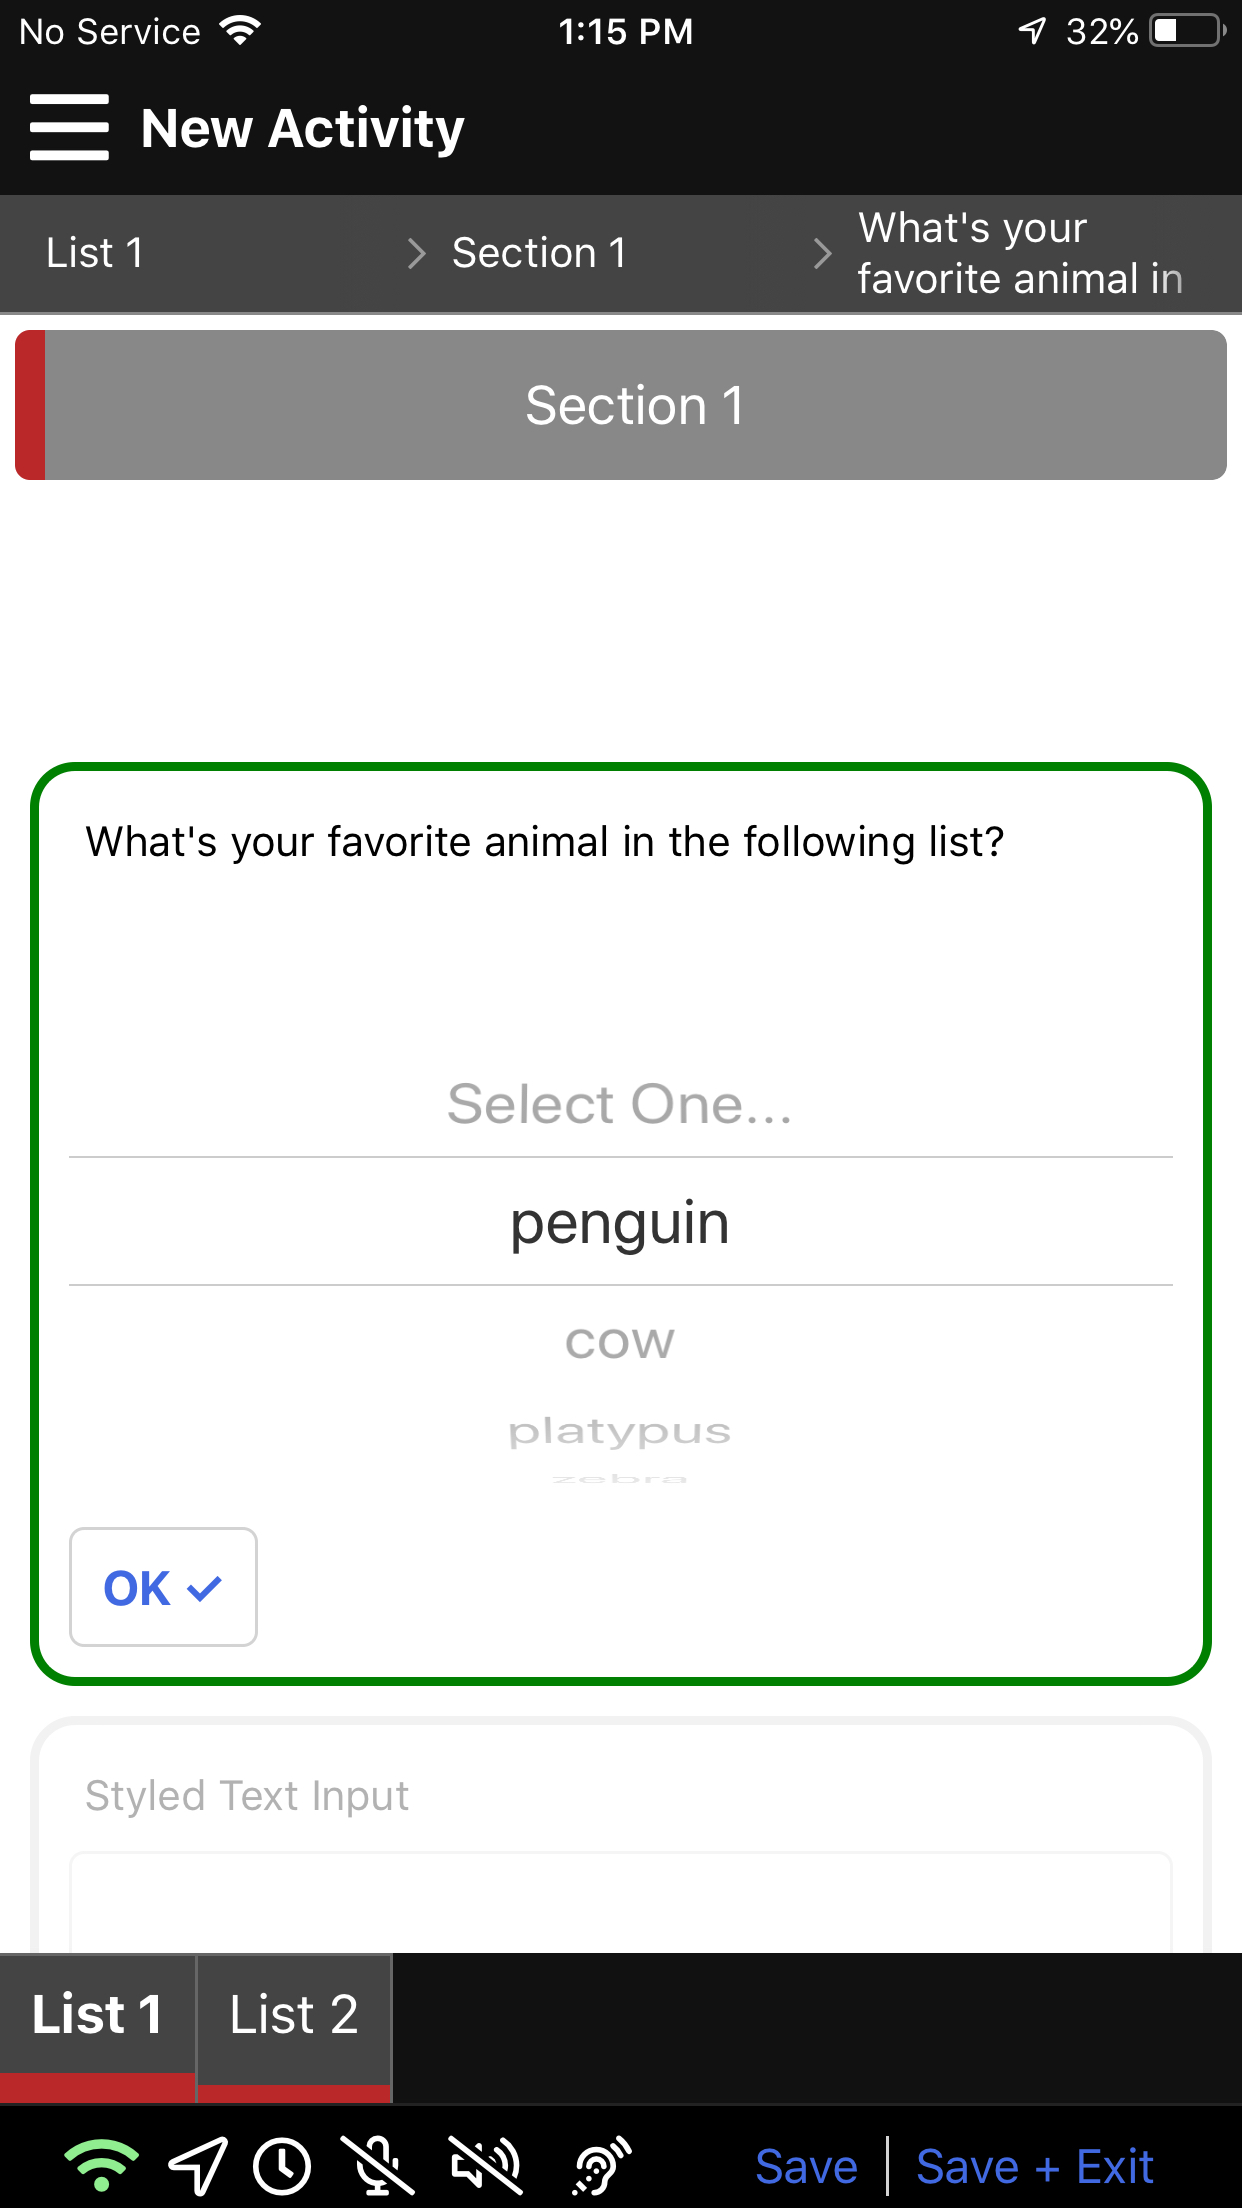Switch to the List 2 tab

(x=294, y=2016)
